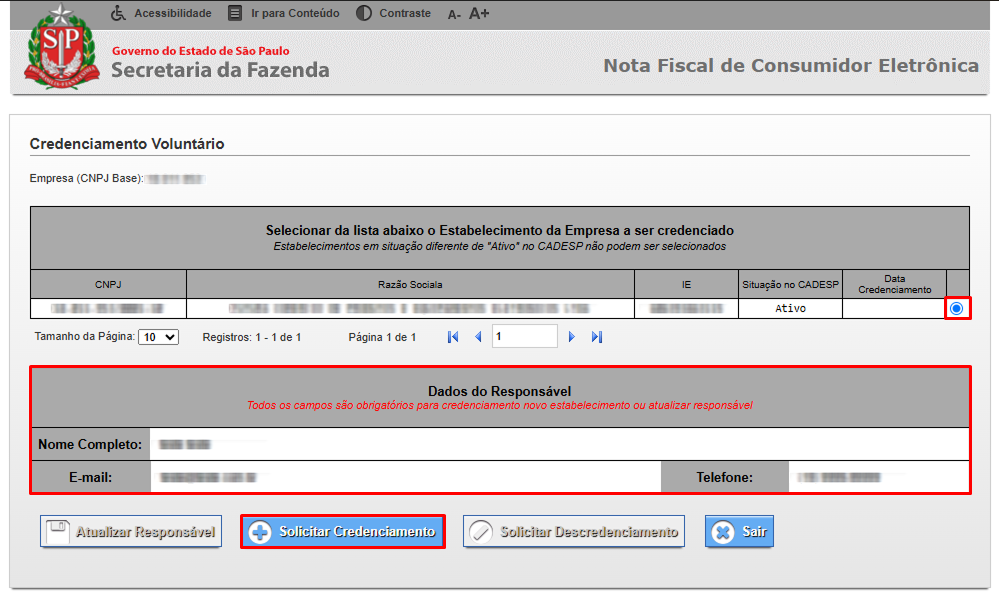Image resolution: width=999 pixels, height=596 pixels.
Task: Click Solicitar Credenciamento button
Action: pos(342,532)
